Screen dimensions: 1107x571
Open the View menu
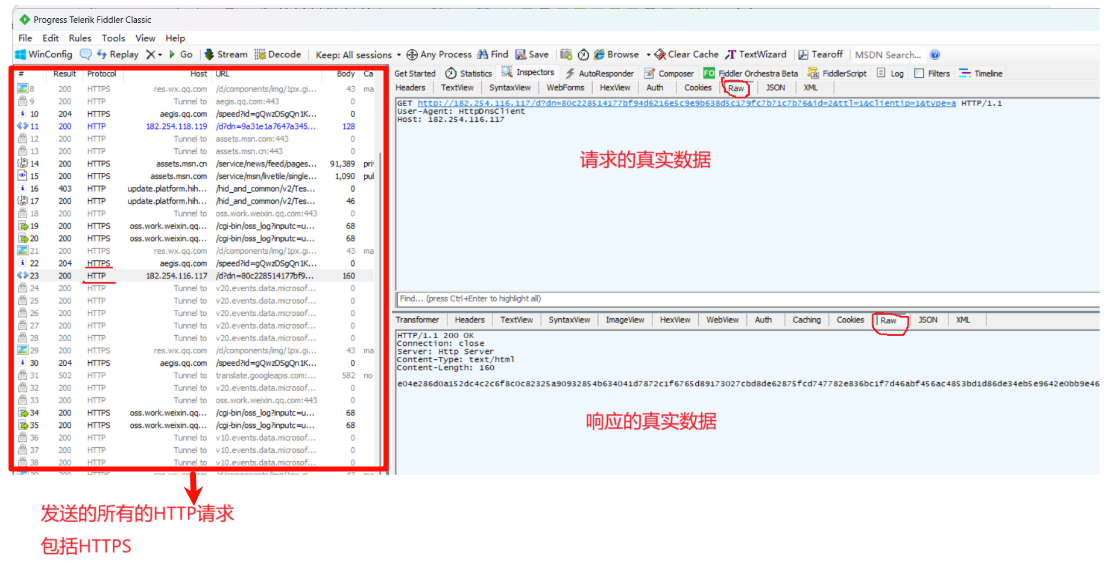coord(145,38)
